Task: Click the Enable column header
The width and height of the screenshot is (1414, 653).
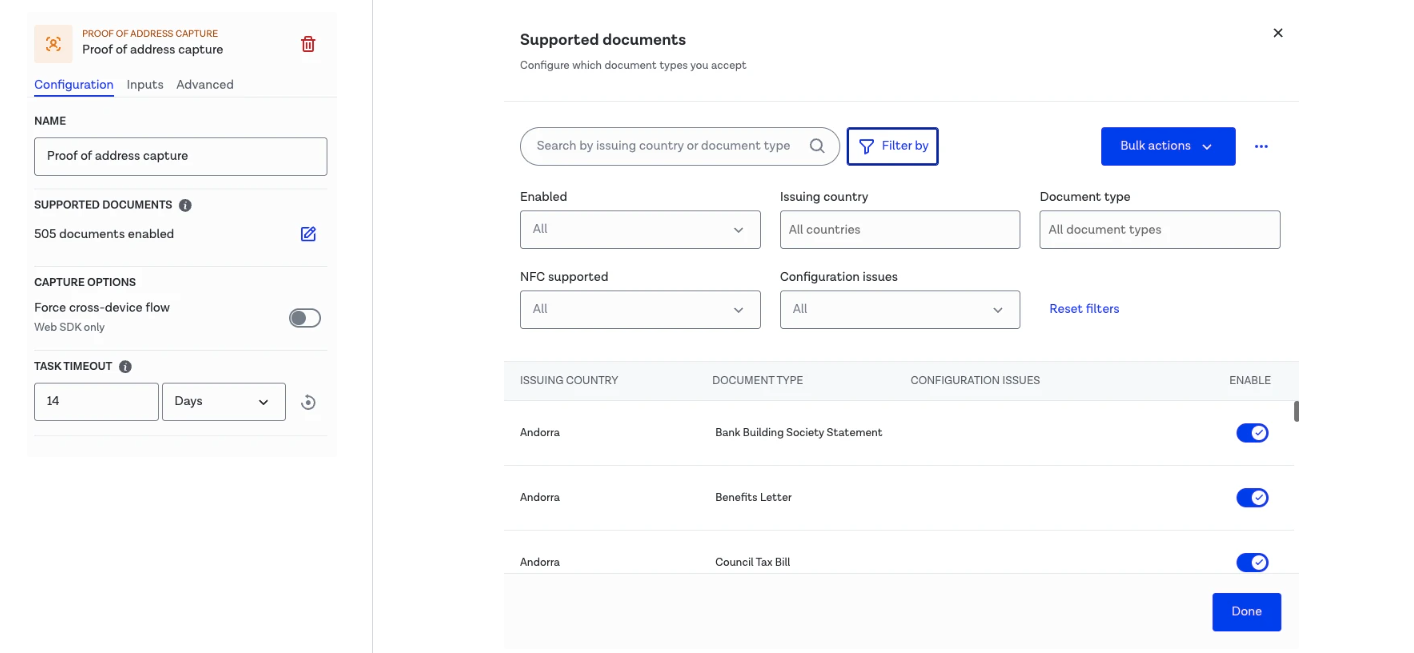Action: [x=1250, y=381]
